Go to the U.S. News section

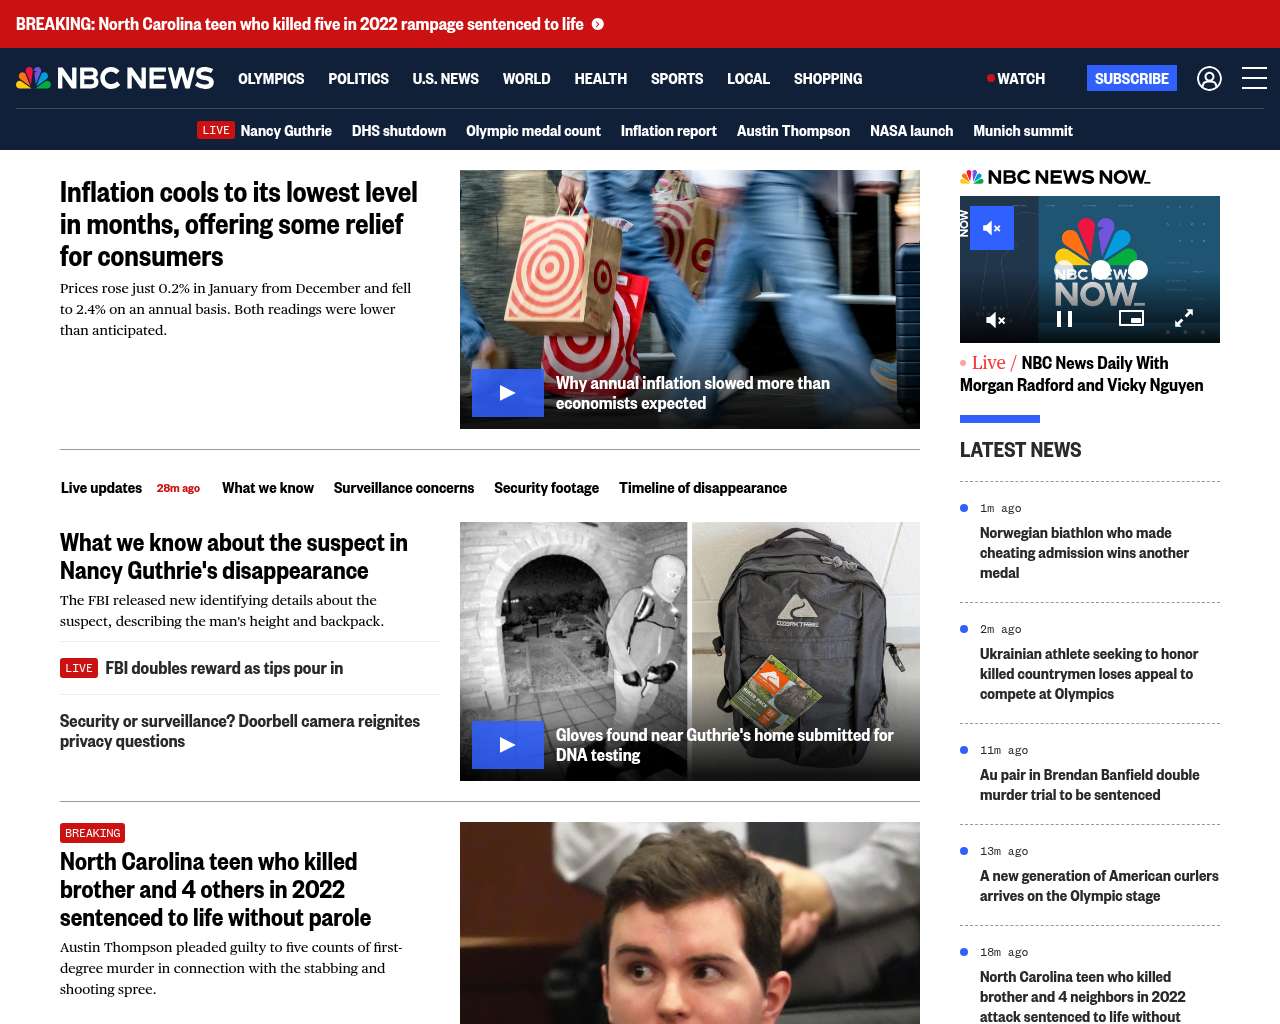tap(445, 78)
